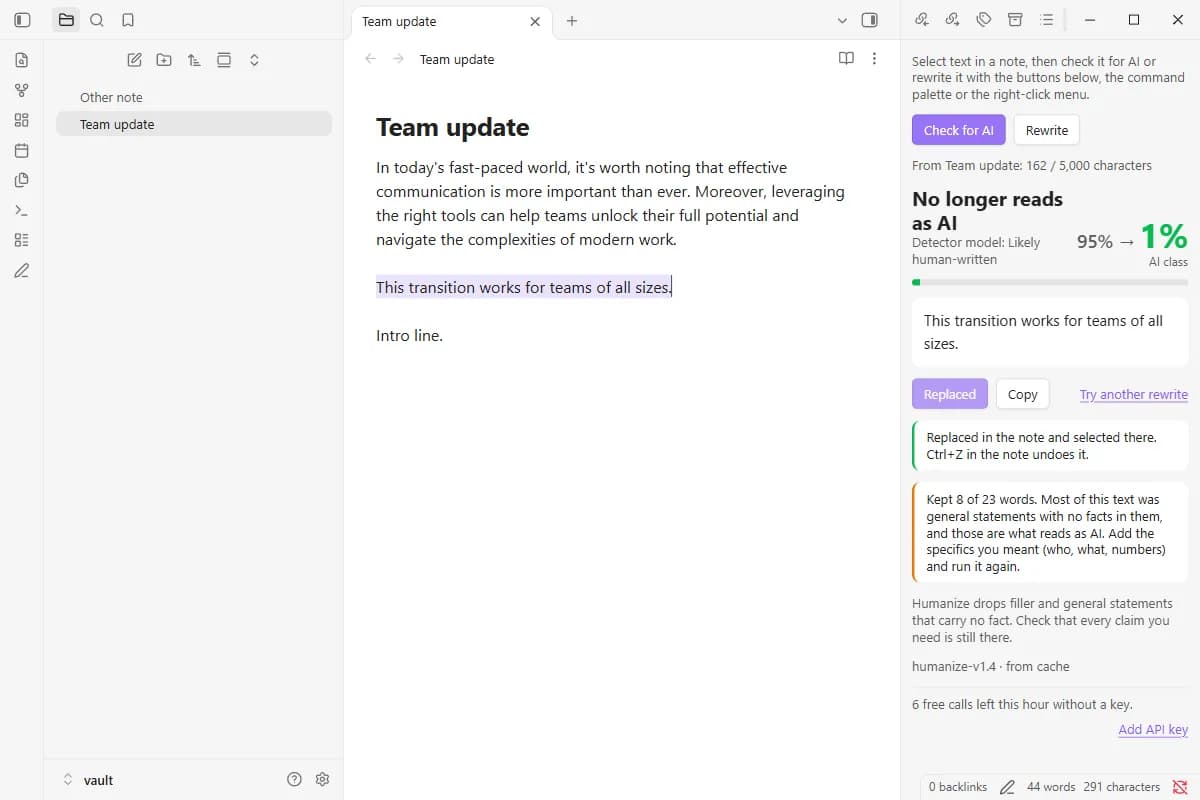Click the Replaced button
The height and width of the screenshot is (800, 1200).
(950, 394)
